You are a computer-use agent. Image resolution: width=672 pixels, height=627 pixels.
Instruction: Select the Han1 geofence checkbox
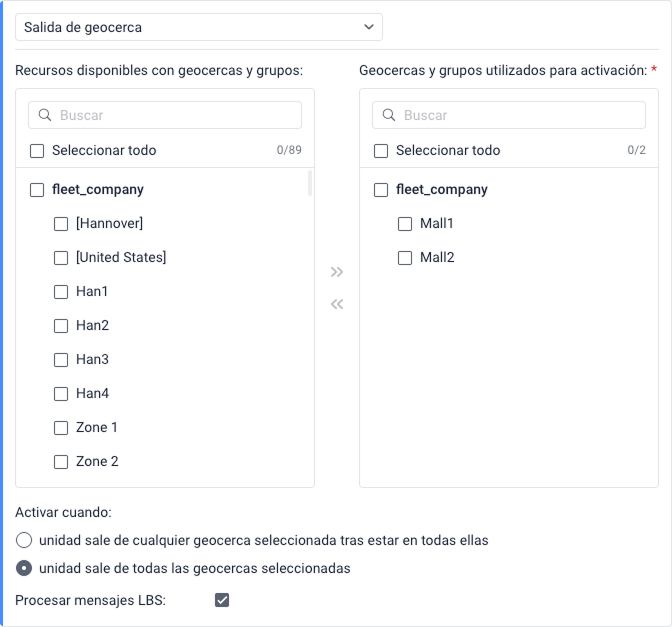(x=61, y=292)
